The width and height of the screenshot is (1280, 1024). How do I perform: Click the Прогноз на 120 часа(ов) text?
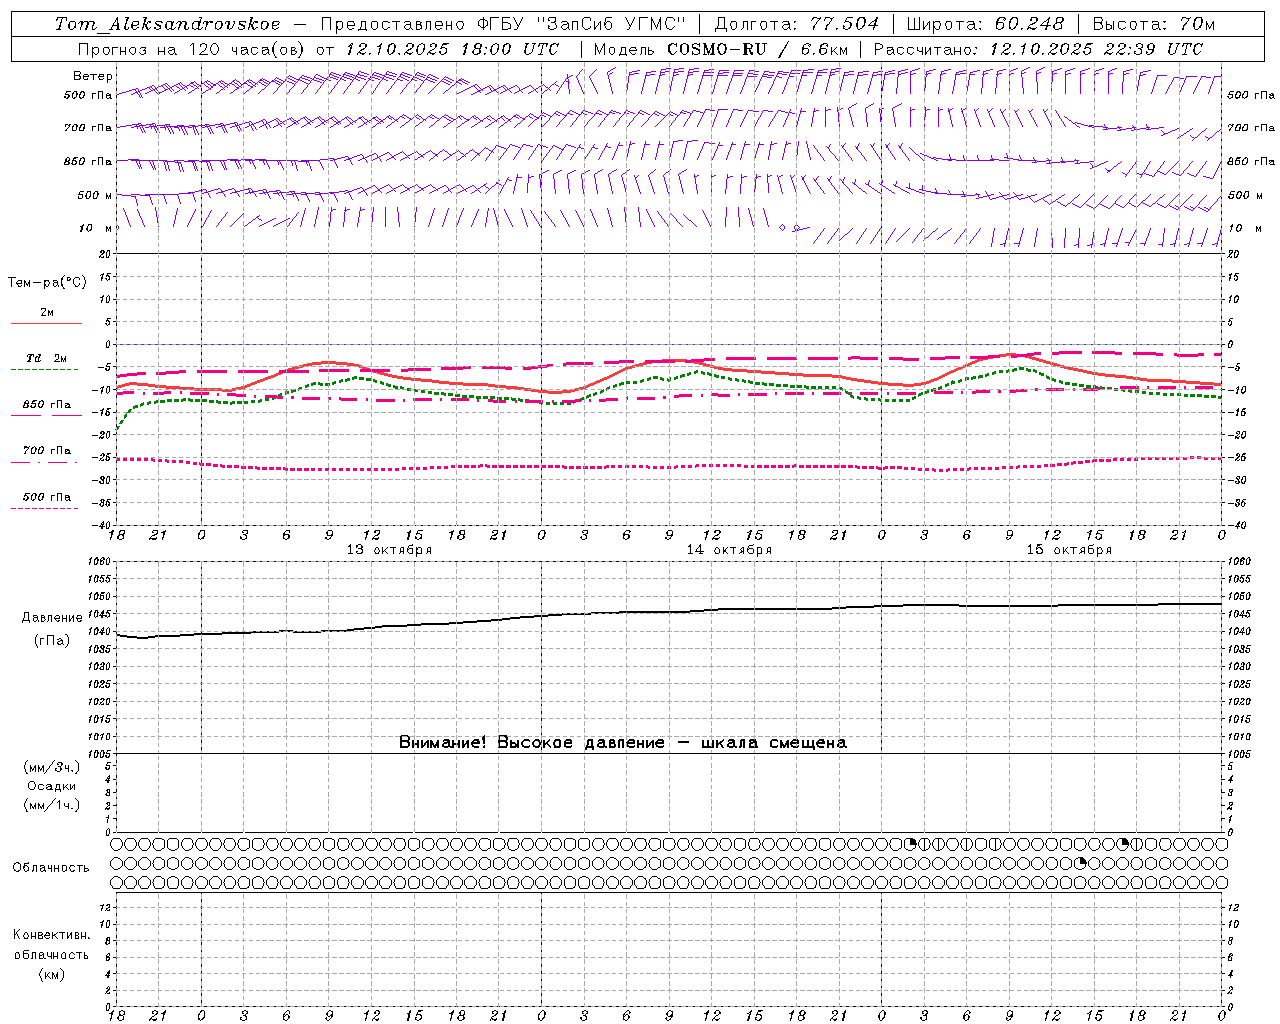click(192, 49)
